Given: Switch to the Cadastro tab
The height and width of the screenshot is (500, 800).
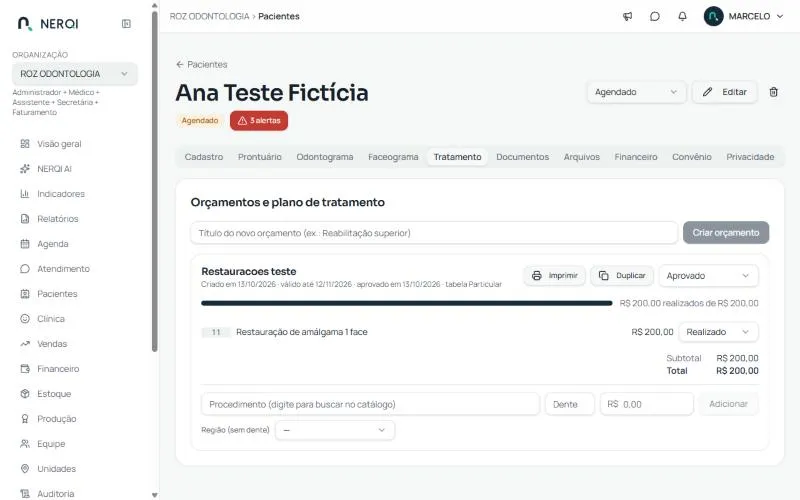Looking at the screenshot, I should [204, 157].
